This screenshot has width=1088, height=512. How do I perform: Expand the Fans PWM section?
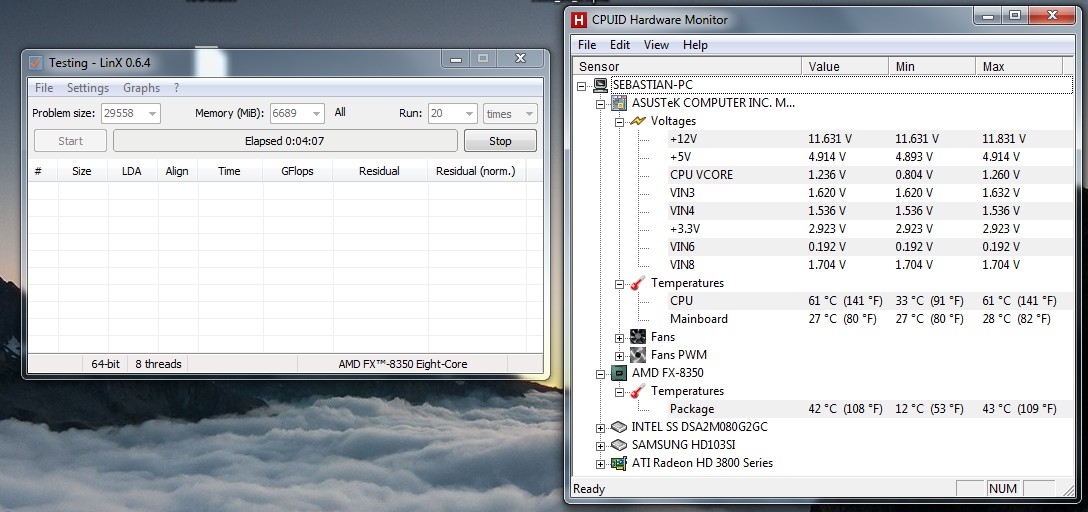[x=619, y=356]
